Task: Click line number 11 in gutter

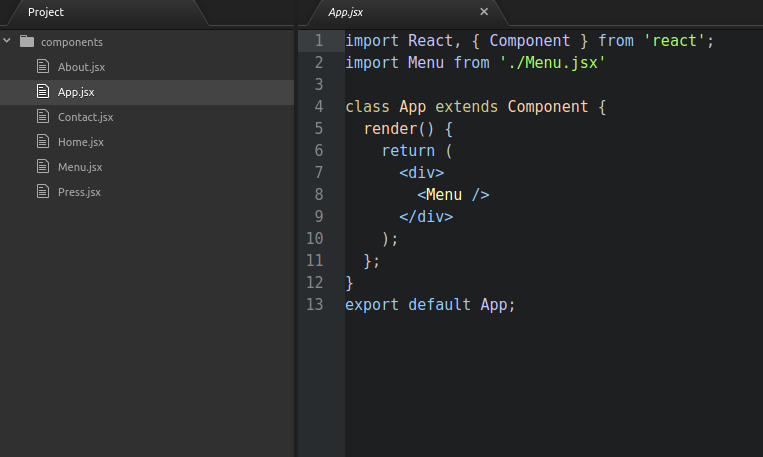Action: pyautogui.click(x=314, y=260)
